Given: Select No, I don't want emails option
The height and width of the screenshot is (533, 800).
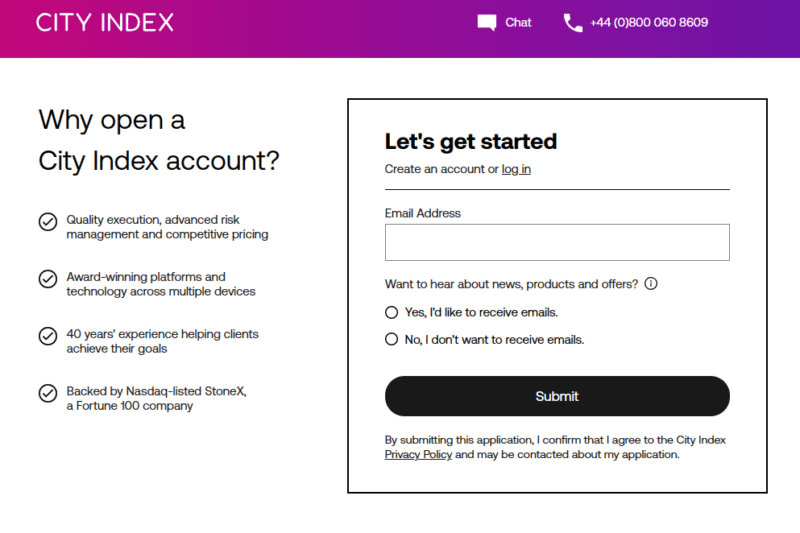Looking at the screenshot, I should [x=392, y=339].
